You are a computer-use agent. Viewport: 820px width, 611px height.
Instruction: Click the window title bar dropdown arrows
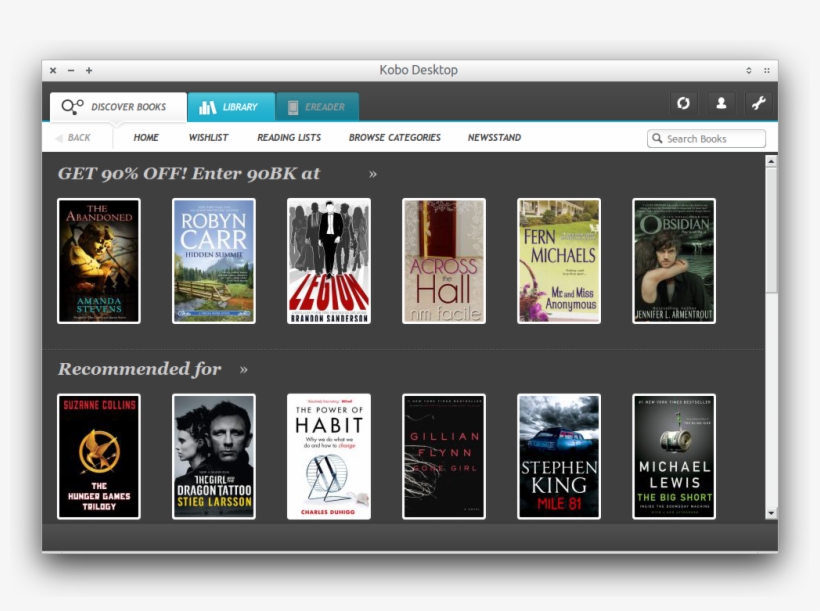pyautogui.click(x=749, y=70)
